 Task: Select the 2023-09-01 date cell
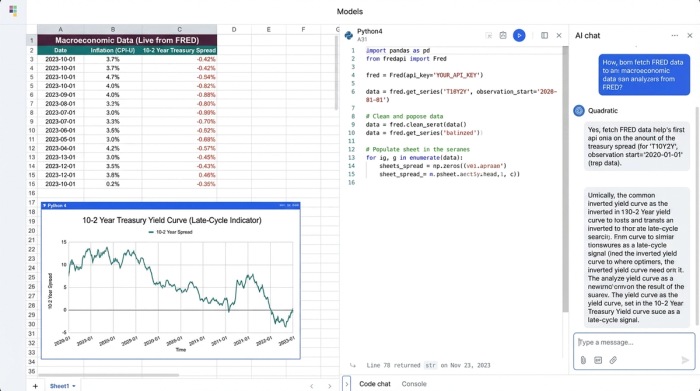tap(60, 95)
